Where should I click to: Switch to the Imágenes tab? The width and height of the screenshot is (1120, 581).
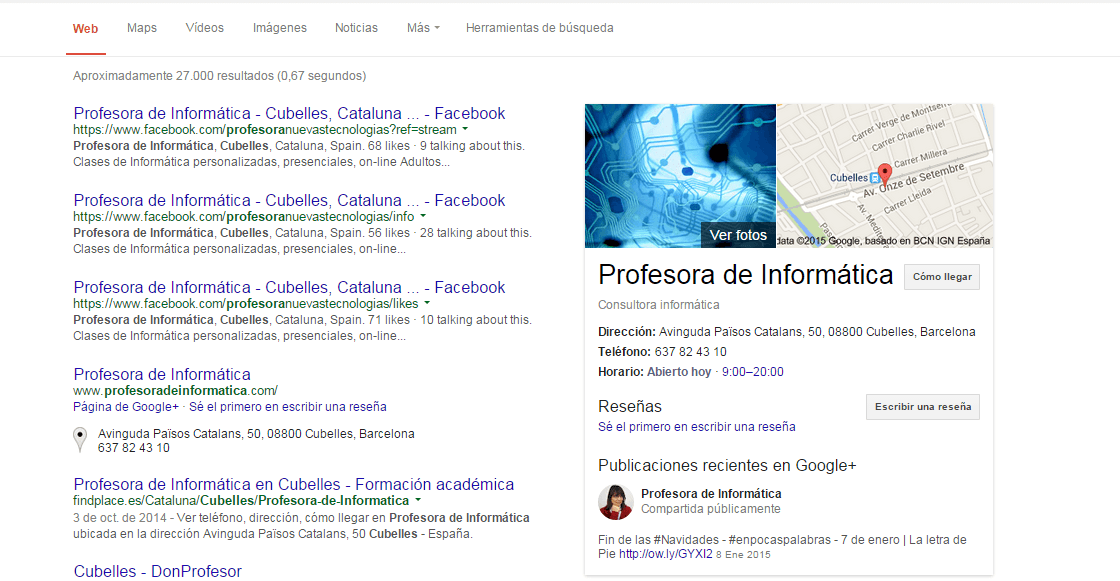pos(279,28)
